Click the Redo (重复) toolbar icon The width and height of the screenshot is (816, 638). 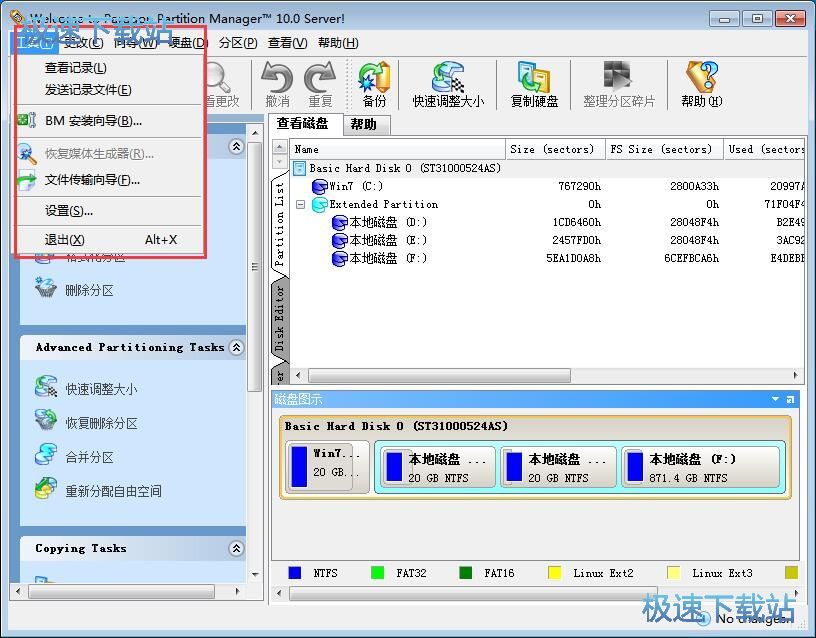click(x=320, y=84)
